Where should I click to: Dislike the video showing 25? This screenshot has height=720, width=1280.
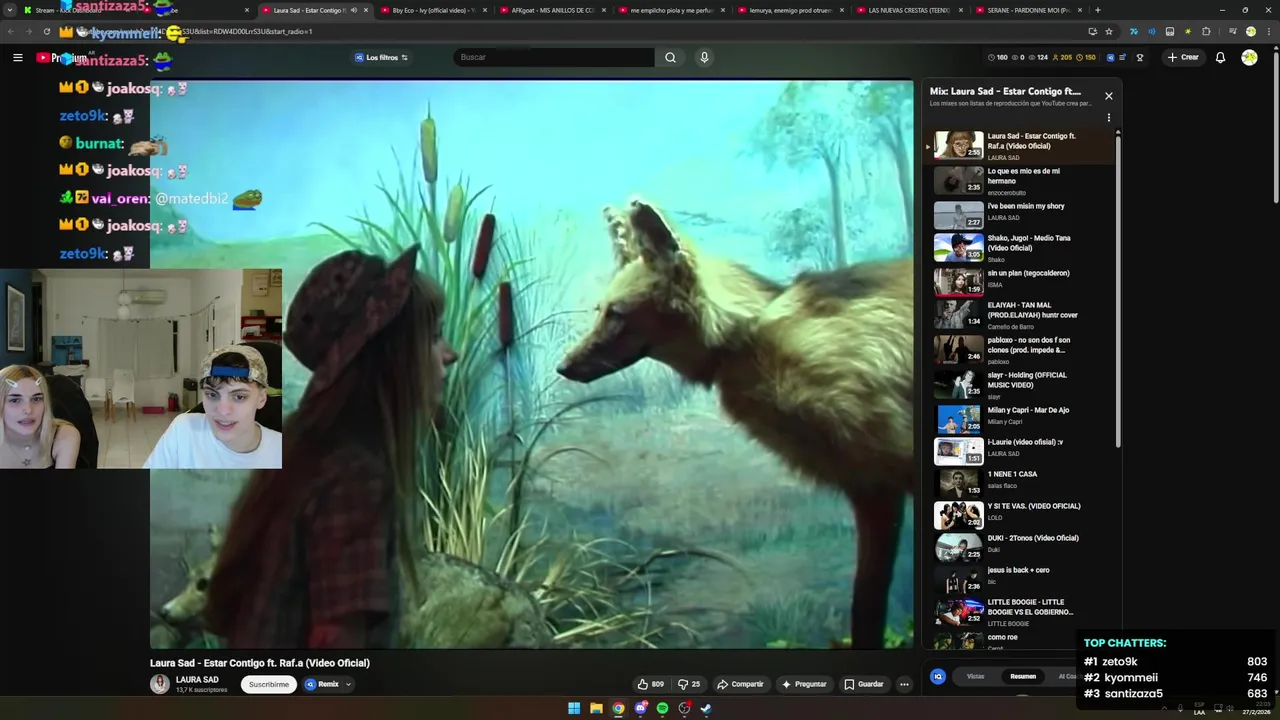pyautogui.click(x=689, y=684)
